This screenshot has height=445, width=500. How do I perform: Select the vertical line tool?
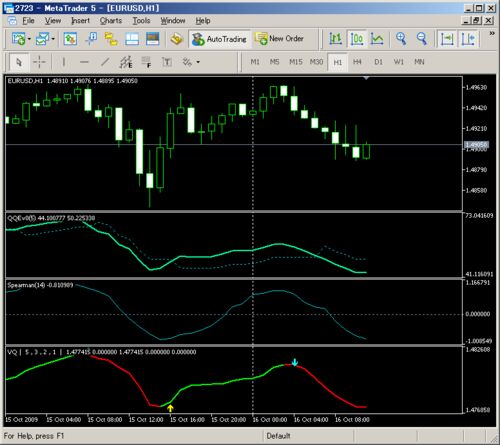click(x=64, y=62)
